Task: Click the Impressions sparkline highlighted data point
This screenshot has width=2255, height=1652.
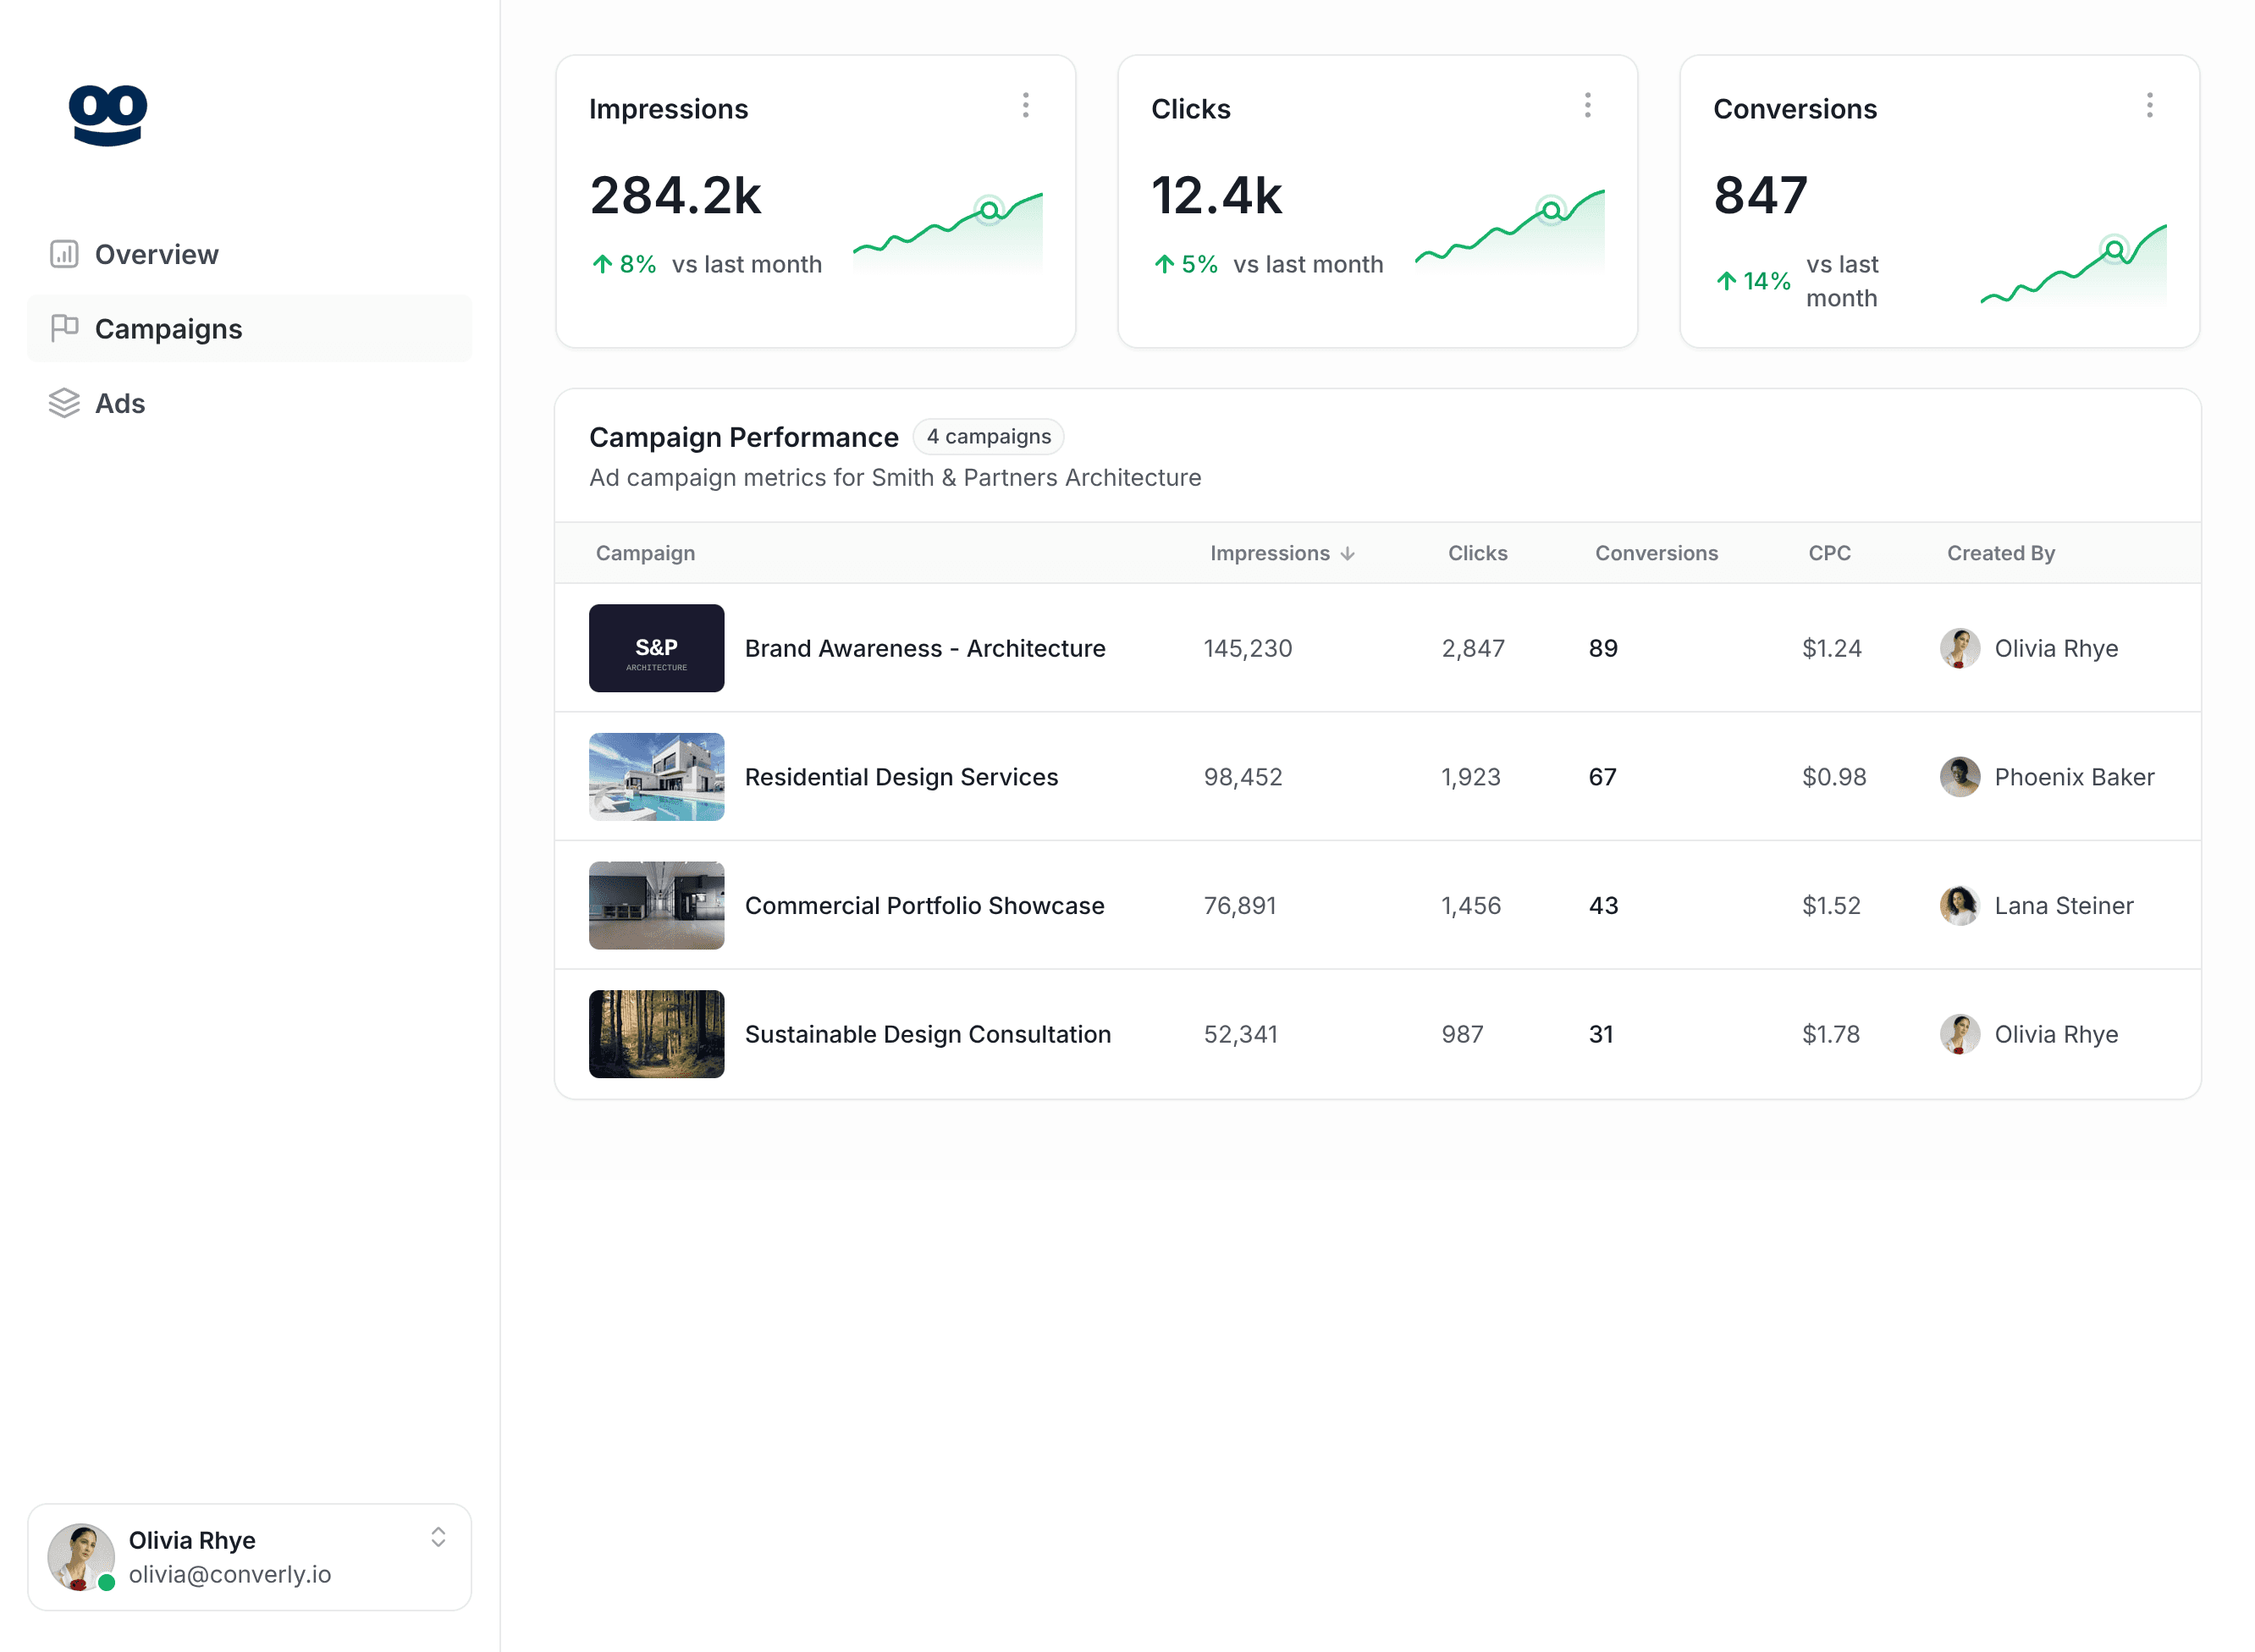Action: point(989,210)
